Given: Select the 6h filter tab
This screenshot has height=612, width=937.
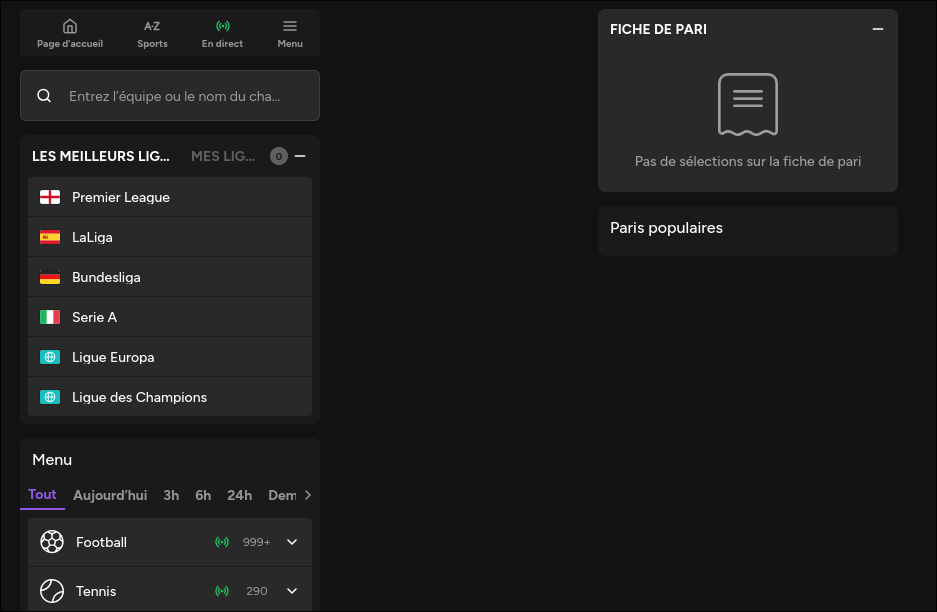Looking at the screenshot, I should pyautogui.click(x=203, y=495).
